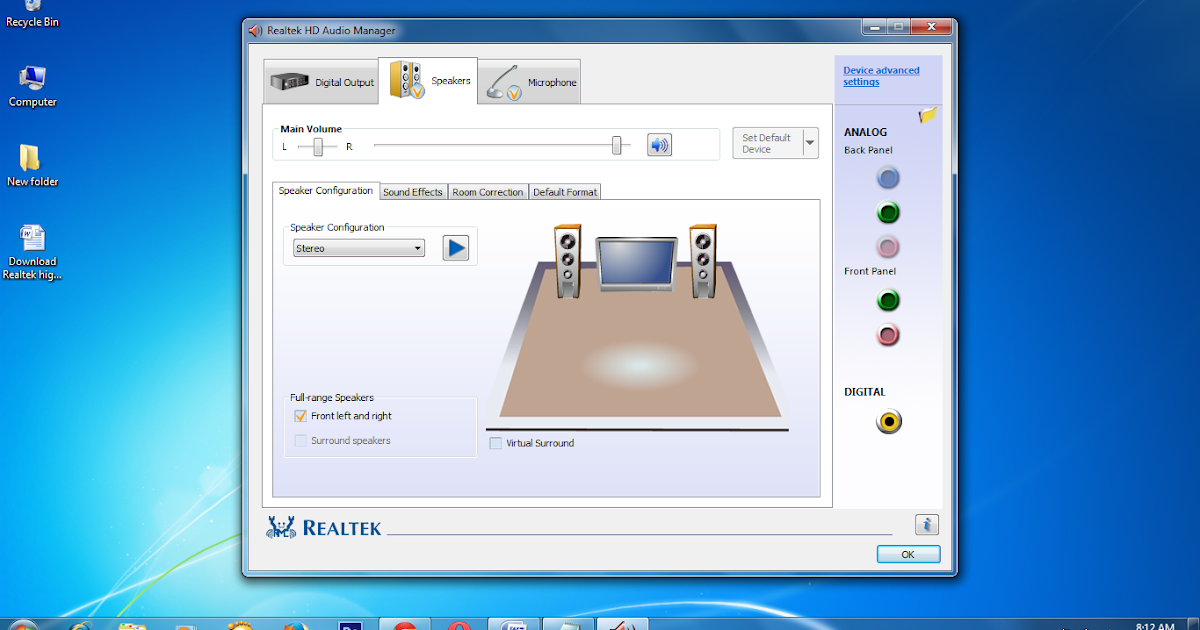Viewport: 1200px width, 630px height.
Task: Click the 'ANALOG' heading
Action: (x=865, y=132)
